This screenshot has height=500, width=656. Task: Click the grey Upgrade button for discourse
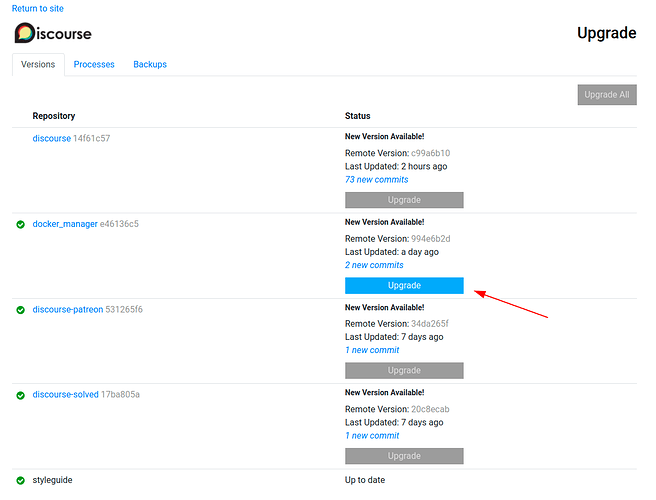pyautogui.click(x=404, y=200)
